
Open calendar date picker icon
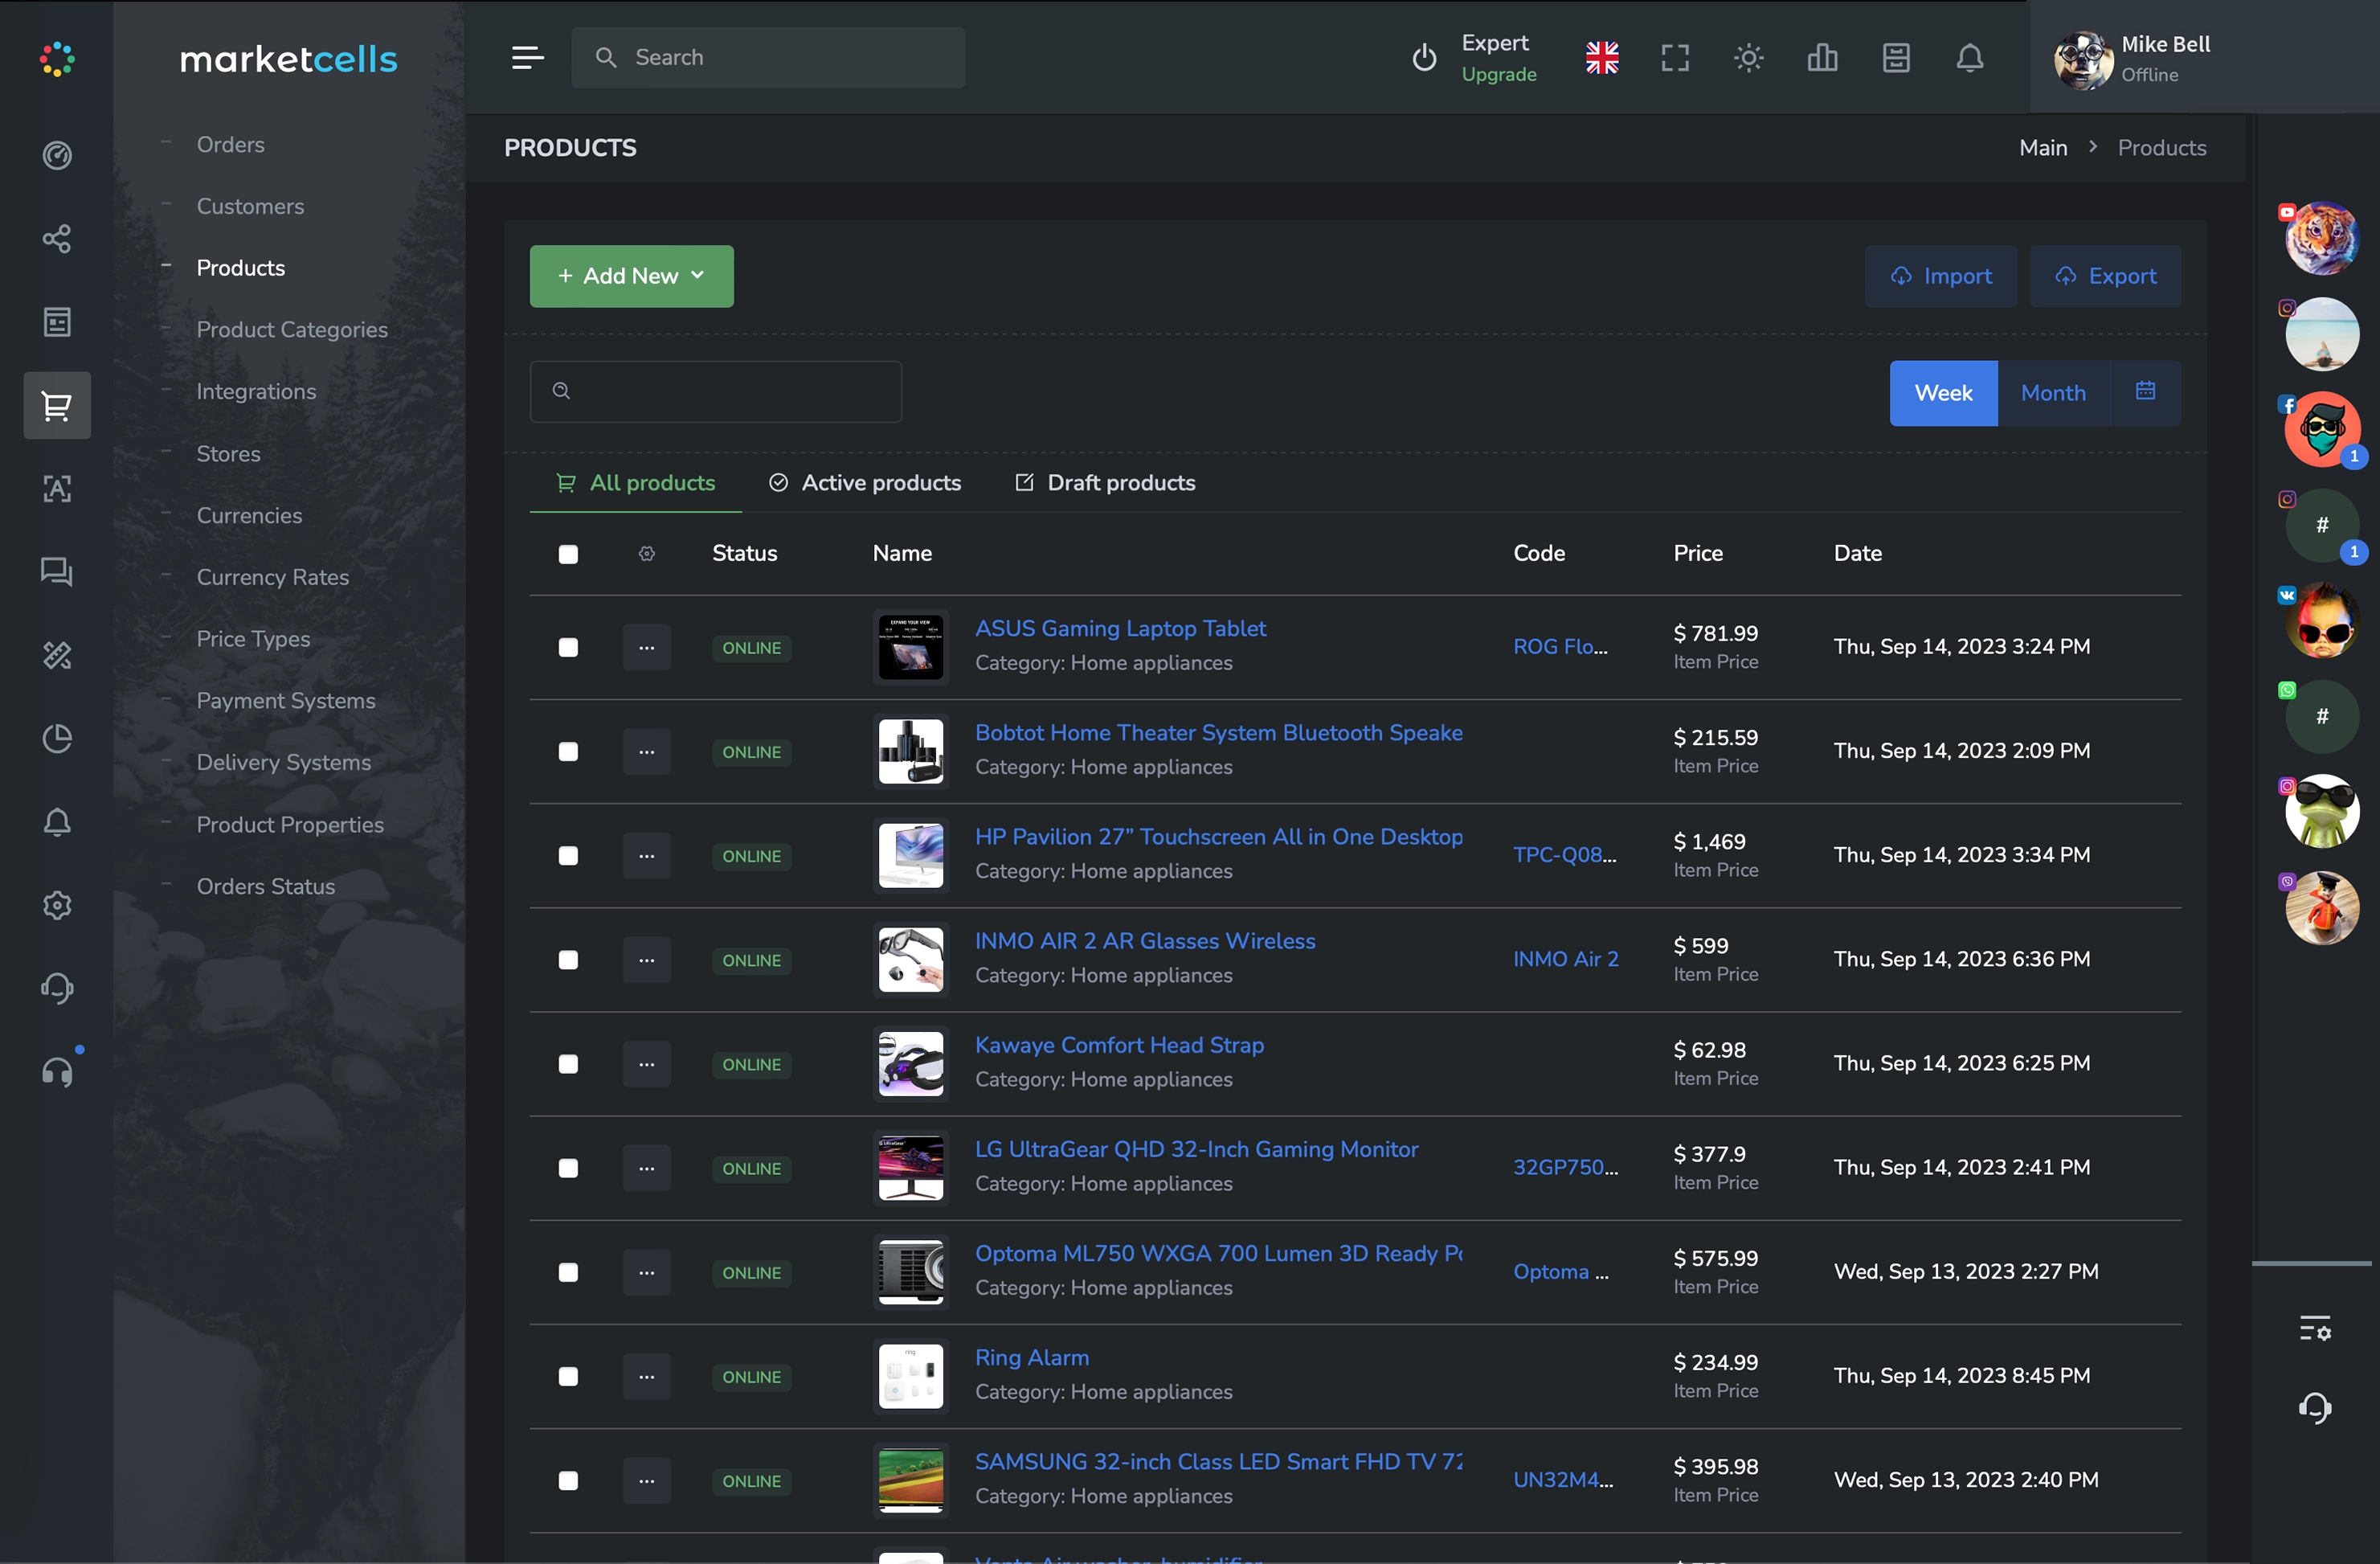2145,392
